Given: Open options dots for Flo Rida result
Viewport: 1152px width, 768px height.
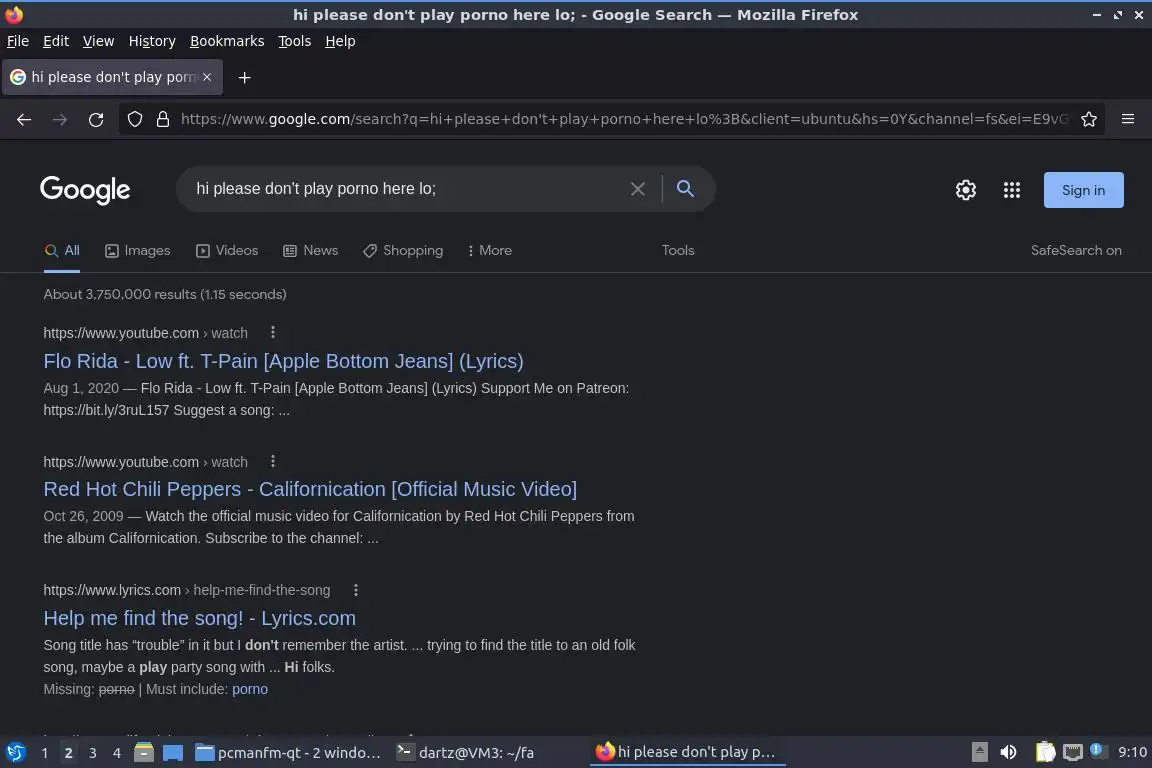Looking at the screenshot, I should point(273,332).
